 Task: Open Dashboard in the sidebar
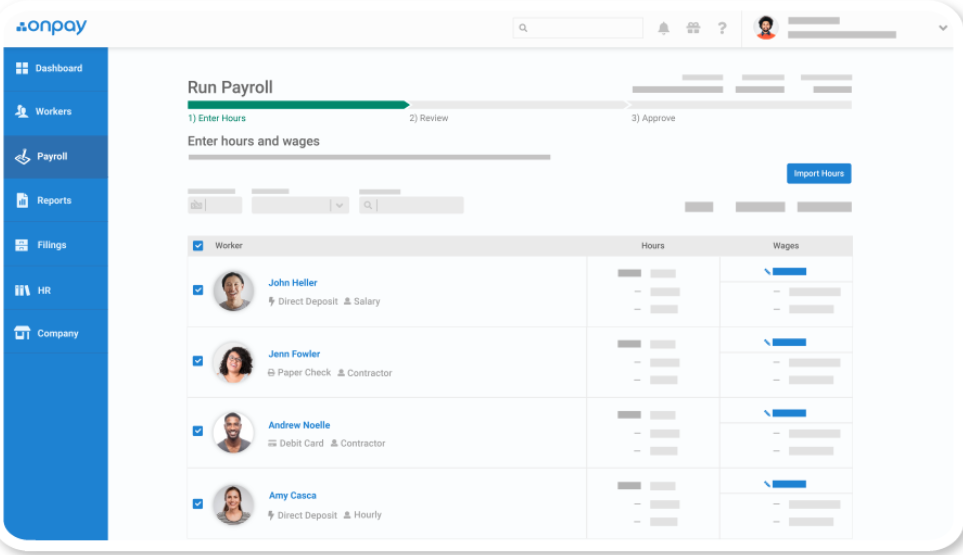point(56,68)
